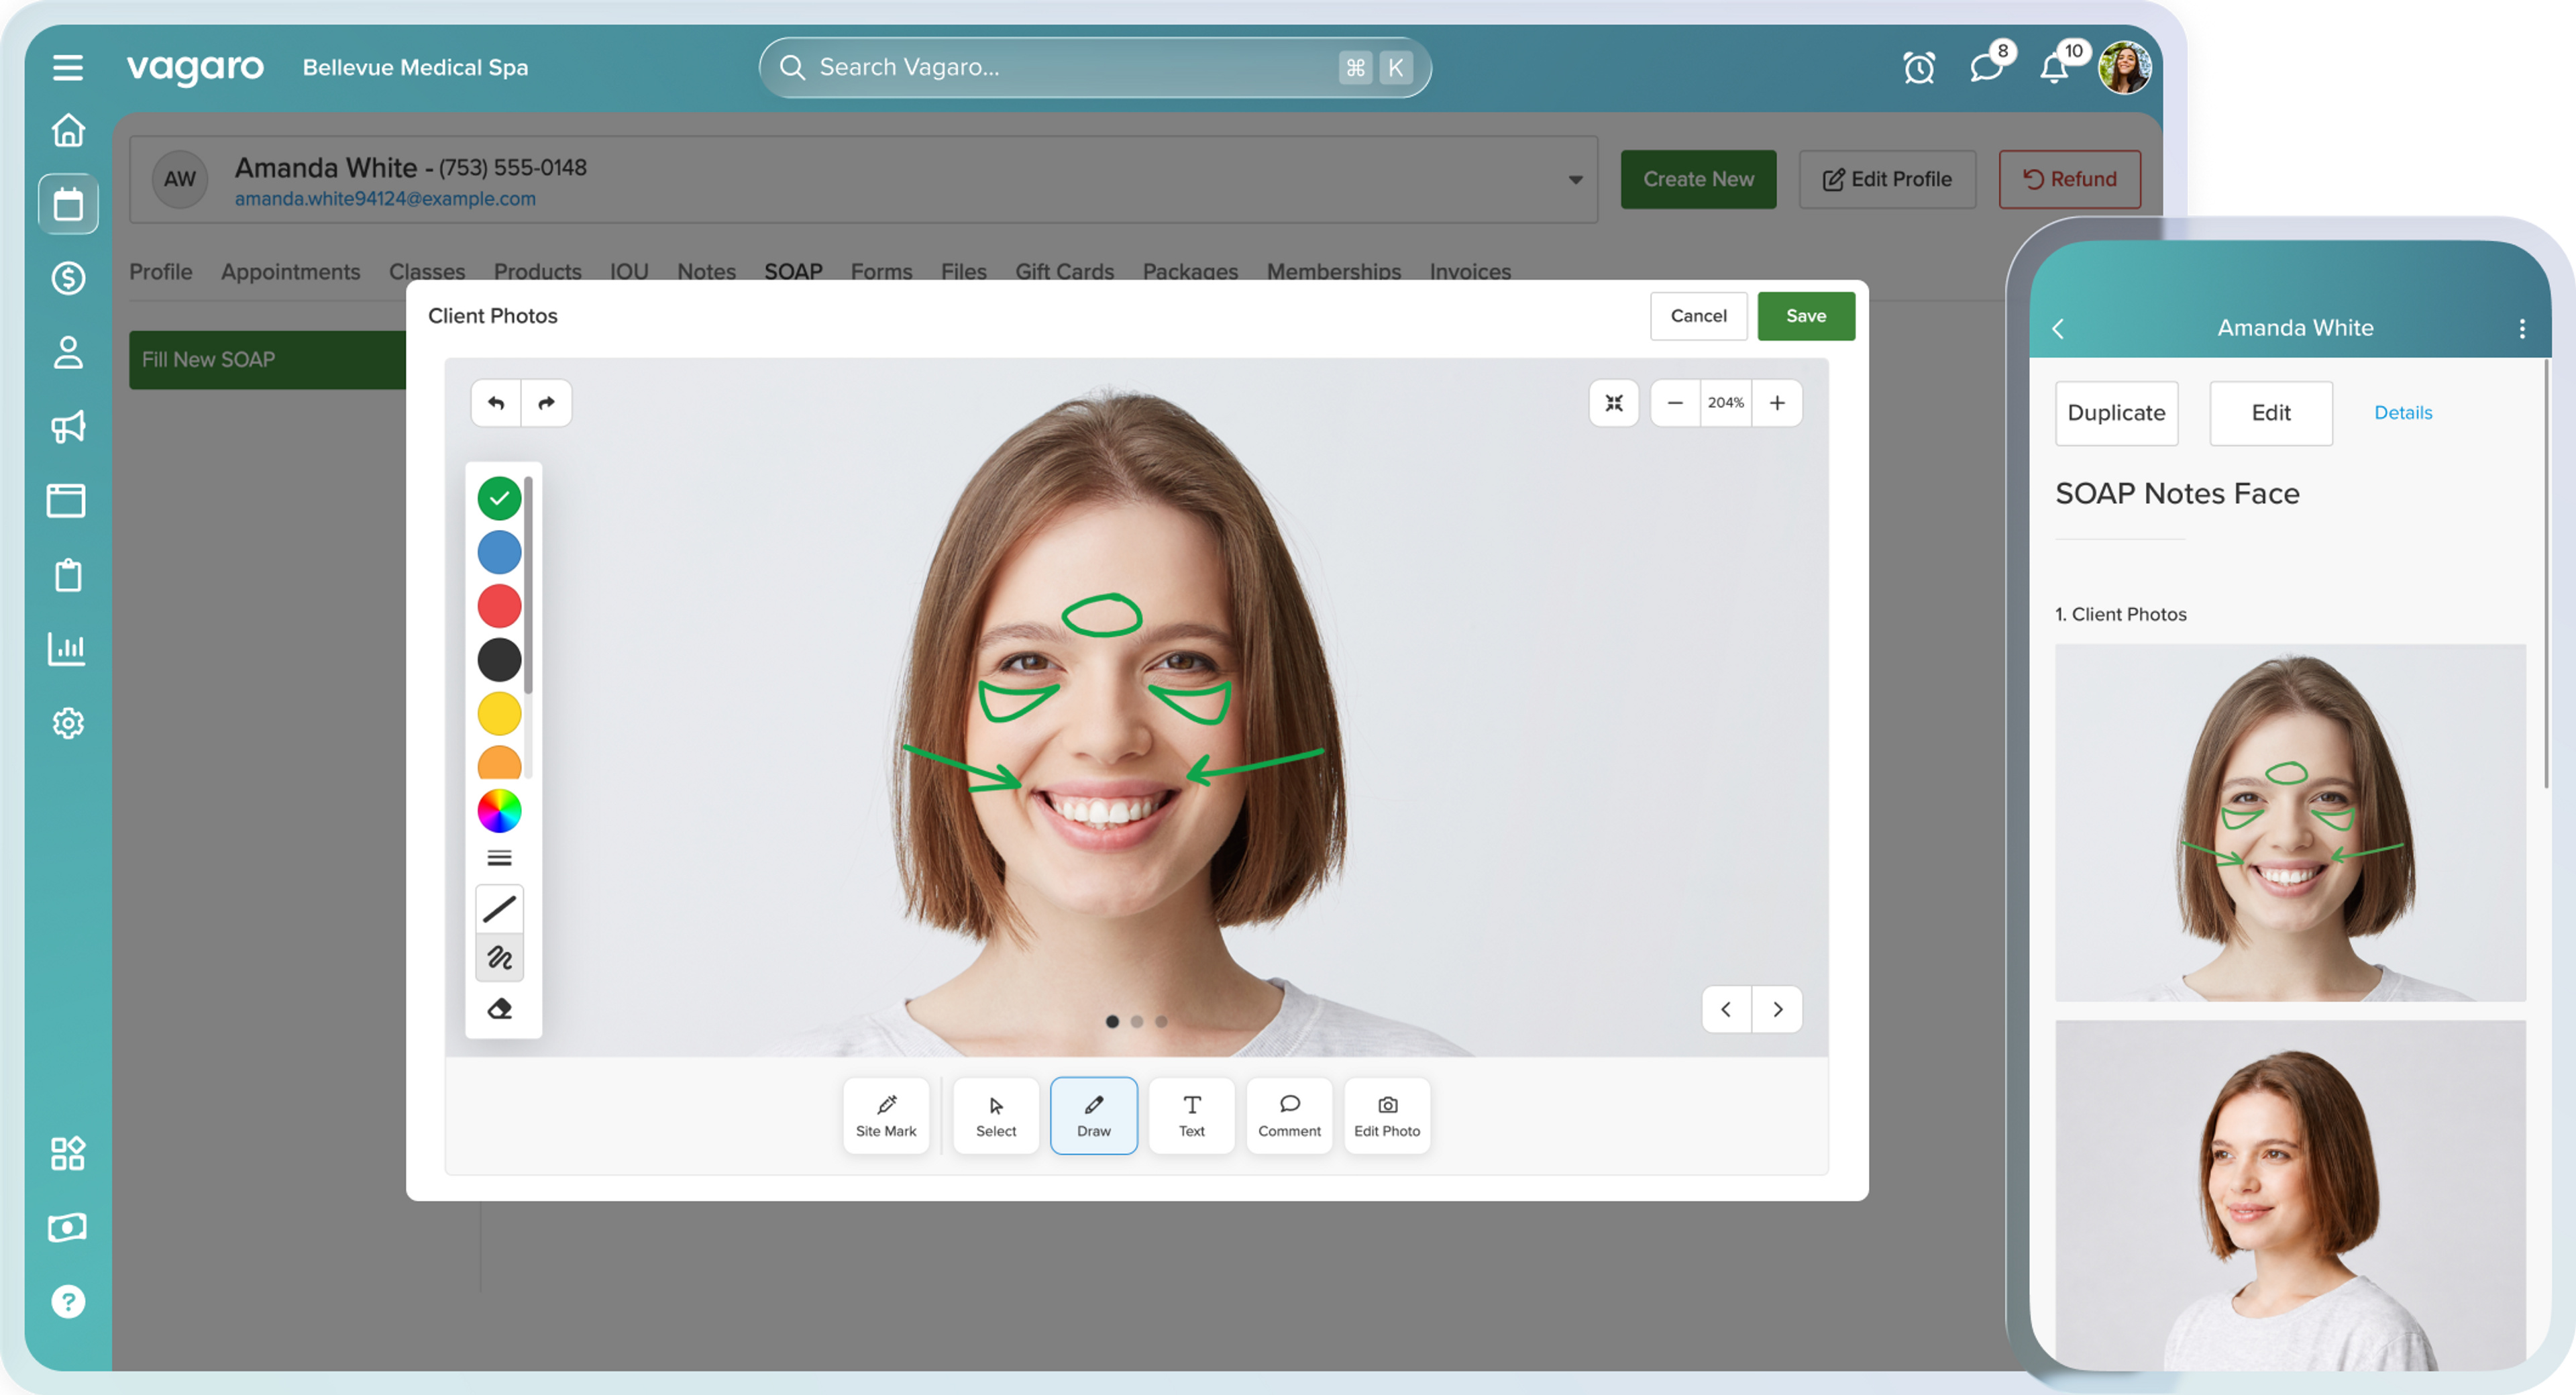Fit photo to screen icon
Viewport: 2576px width, 1395px height.
pos(1614,403)
